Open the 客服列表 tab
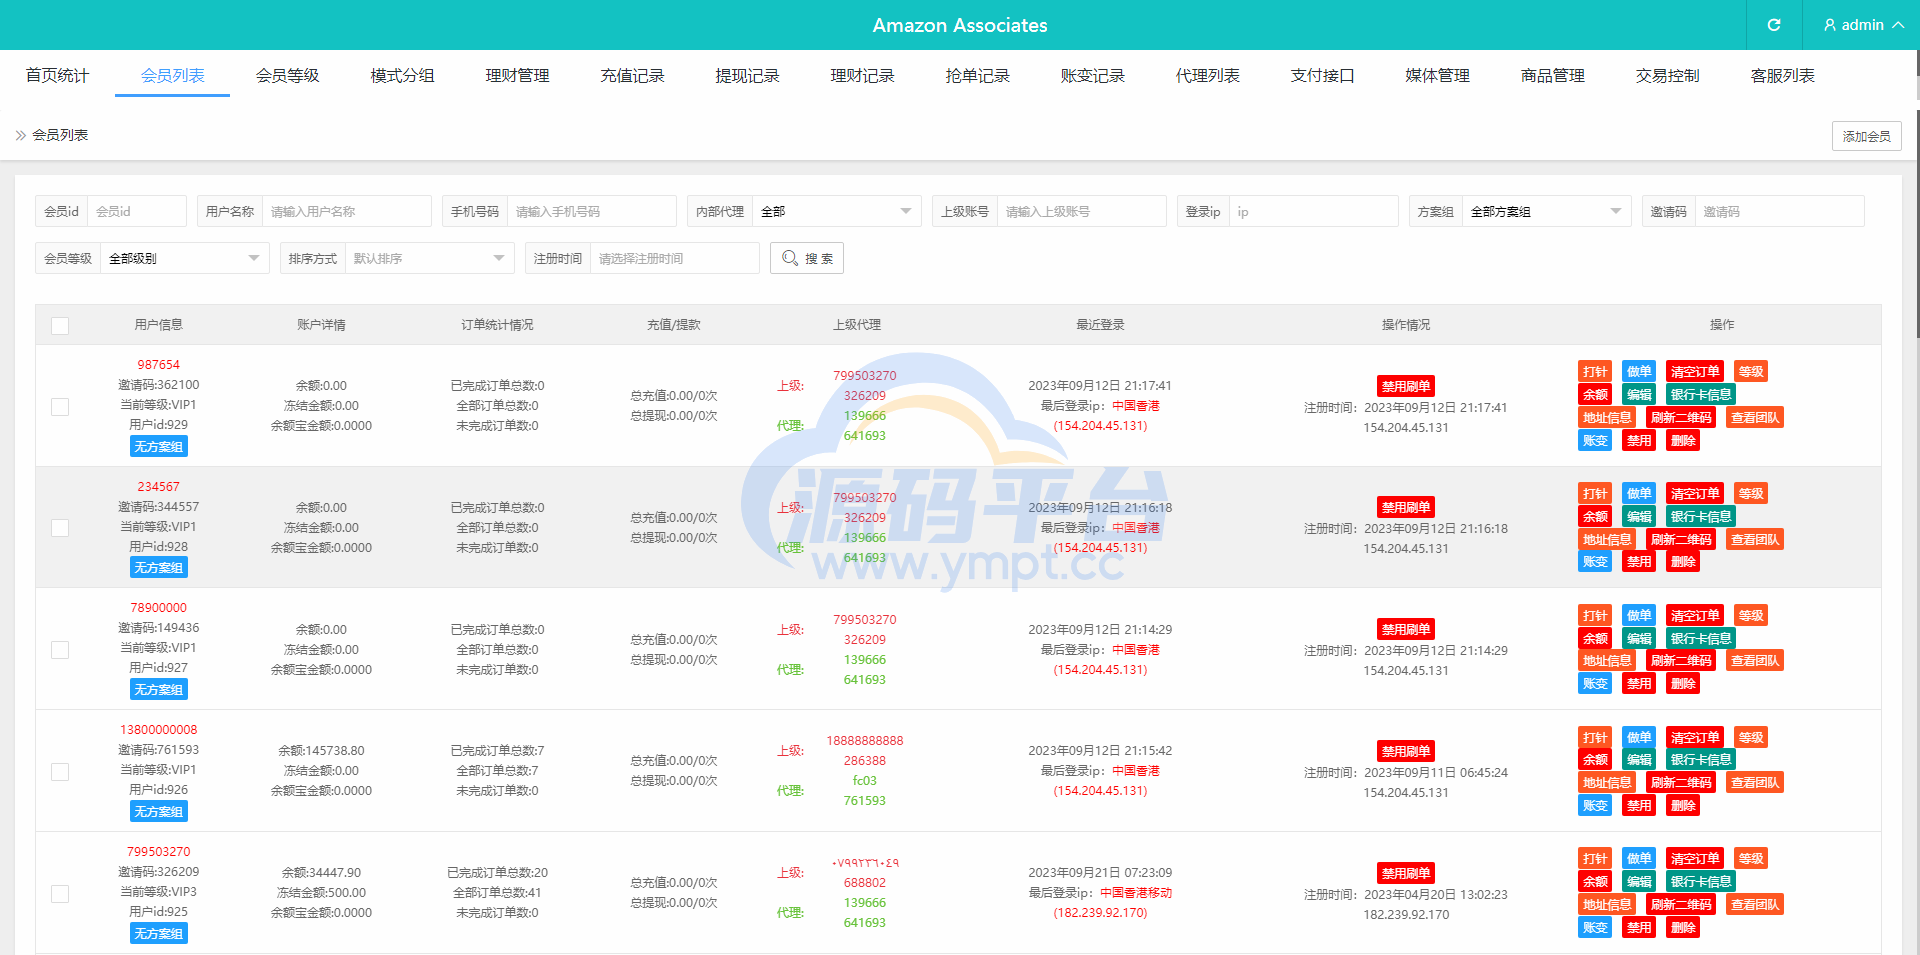This screenshot has height=955, width=1920. (x=1782, y=76)
